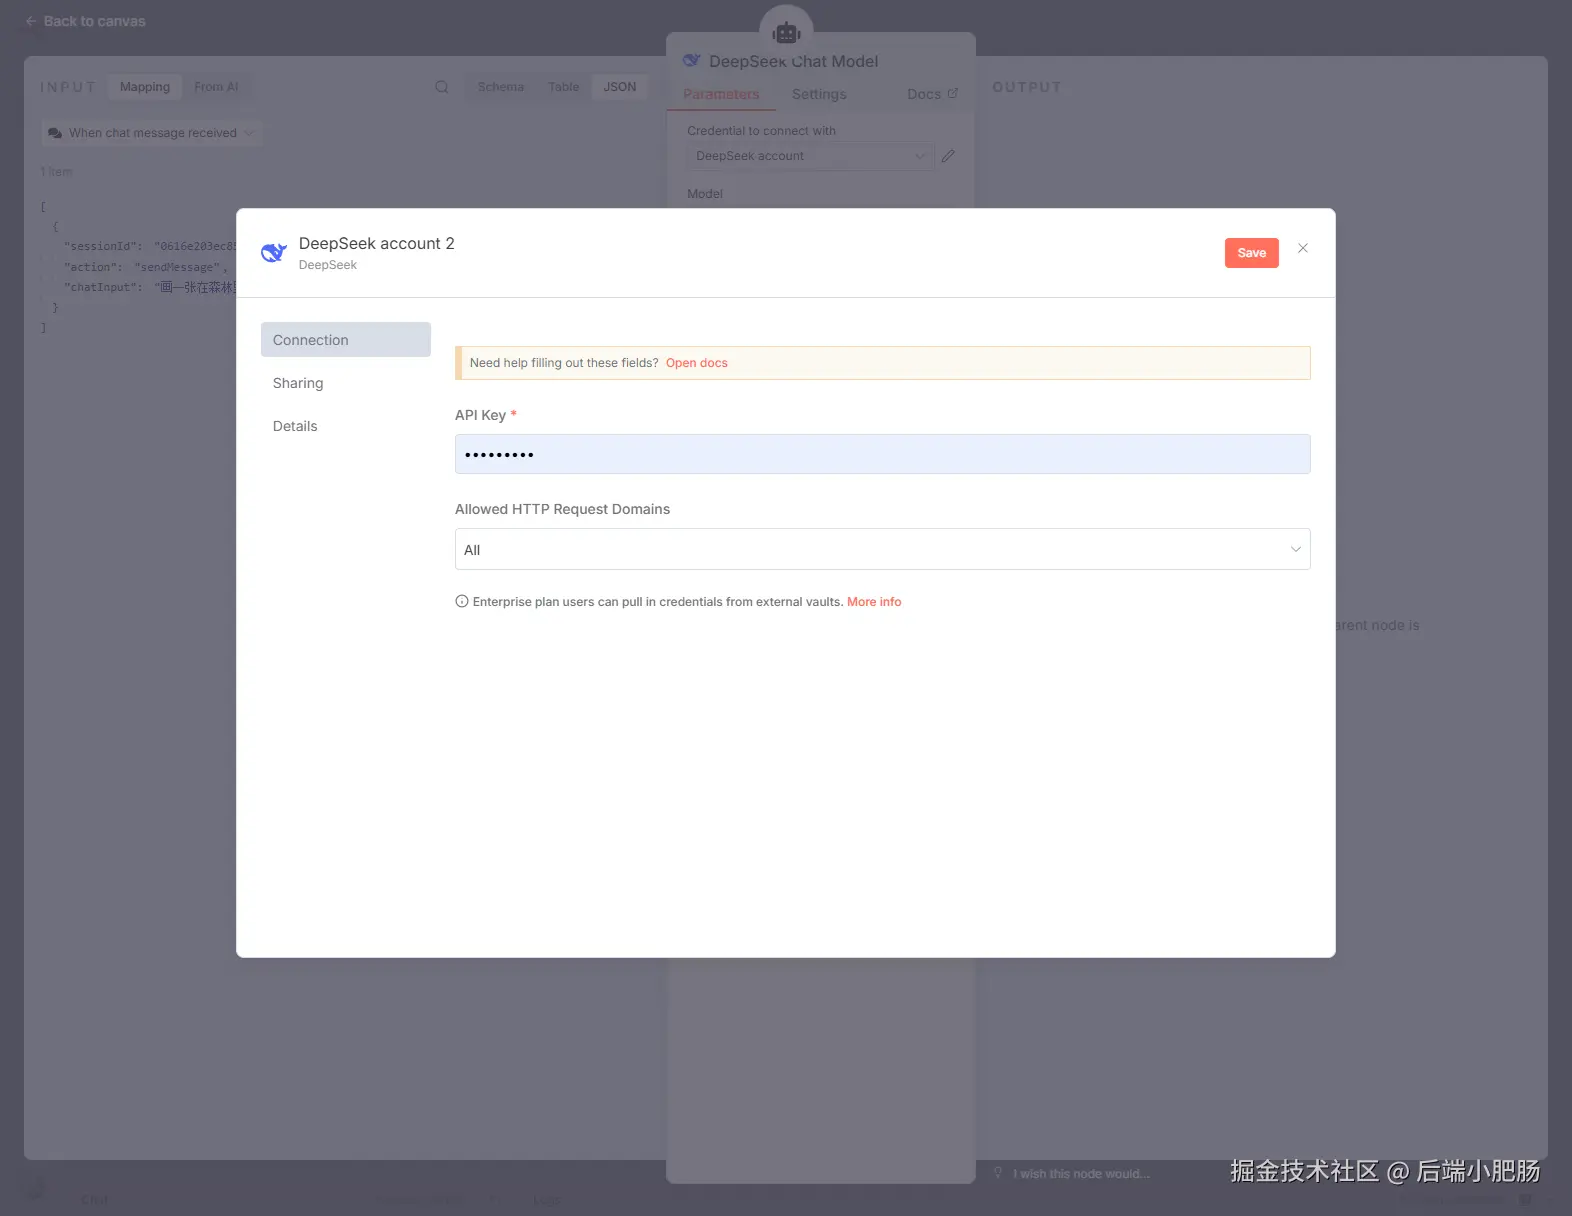The height and width of the screenshot is (1216, 1572).
Task: Switch input view to Mapping
Action: pos(145,87)
